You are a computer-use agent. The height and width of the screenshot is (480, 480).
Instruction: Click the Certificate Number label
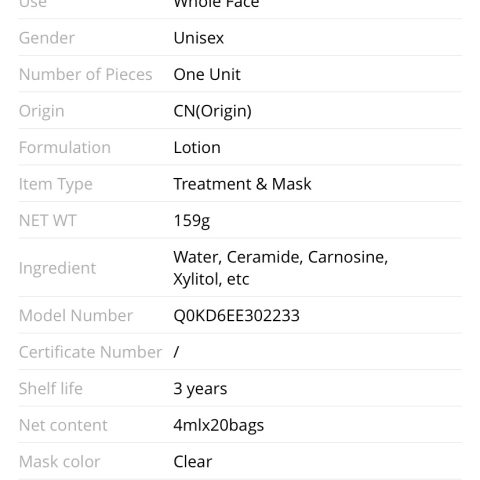click(90, 352)
